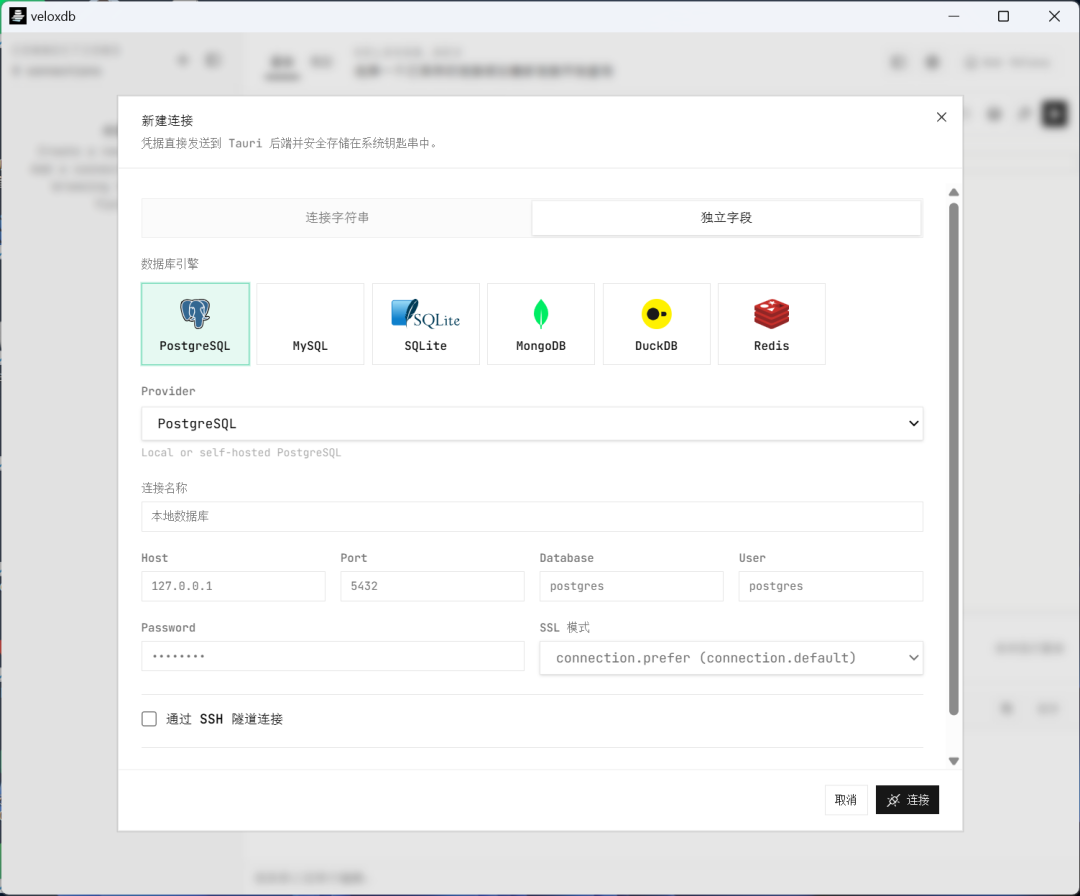Viewport: 1080px width, 896px height.
Task: Click the veloxdb app icon in title bar
Action: point(17,16)
